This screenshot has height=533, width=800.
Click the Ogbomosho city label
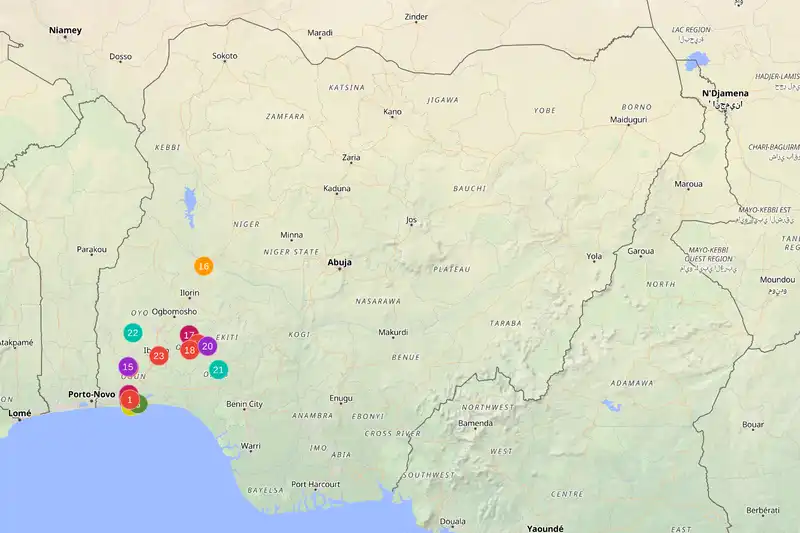(x=174, y=311)
